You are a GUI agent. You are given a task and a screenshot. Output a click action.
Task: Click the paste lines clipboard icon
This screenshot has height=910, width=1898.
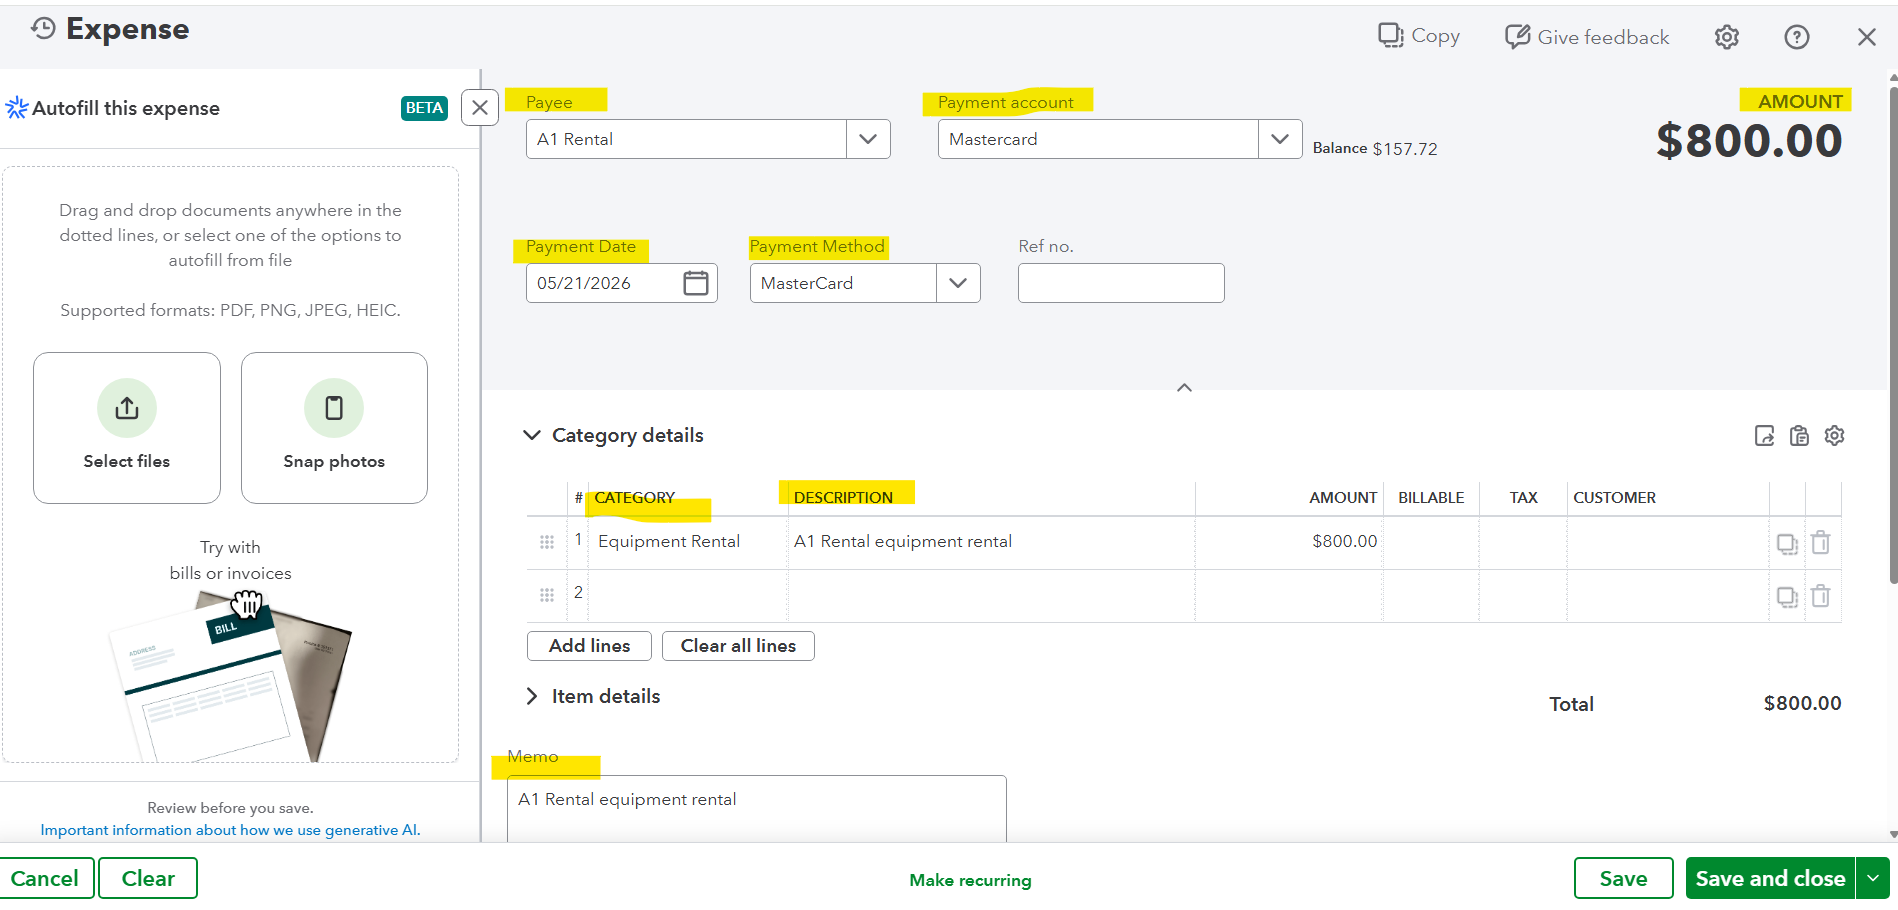[1799, 436]
